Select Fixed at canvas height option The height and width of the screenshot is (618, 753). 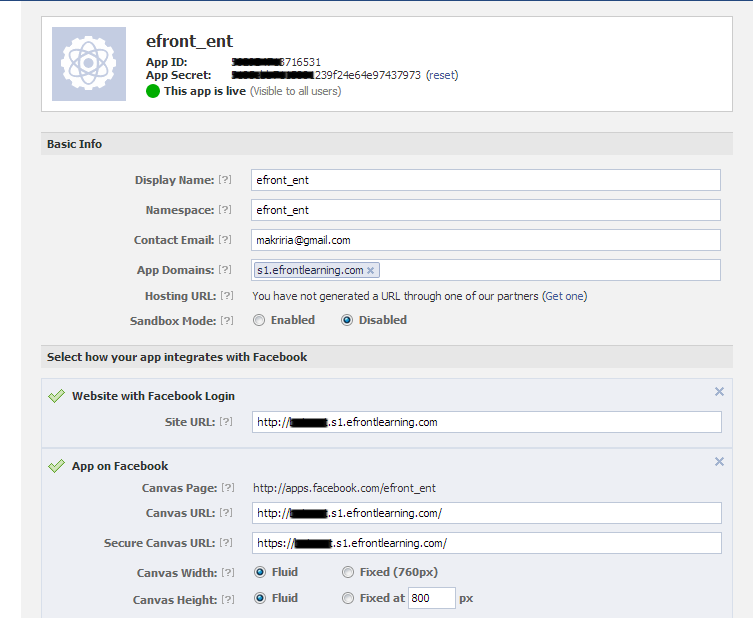[x=348, y=598]
